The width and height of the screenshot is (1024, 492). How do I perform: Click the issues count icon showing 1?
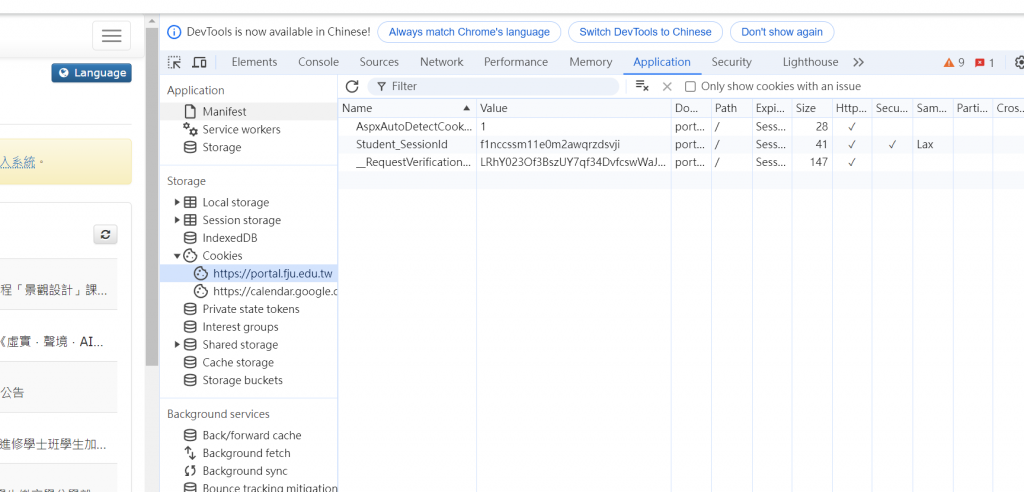click(984, 63)
